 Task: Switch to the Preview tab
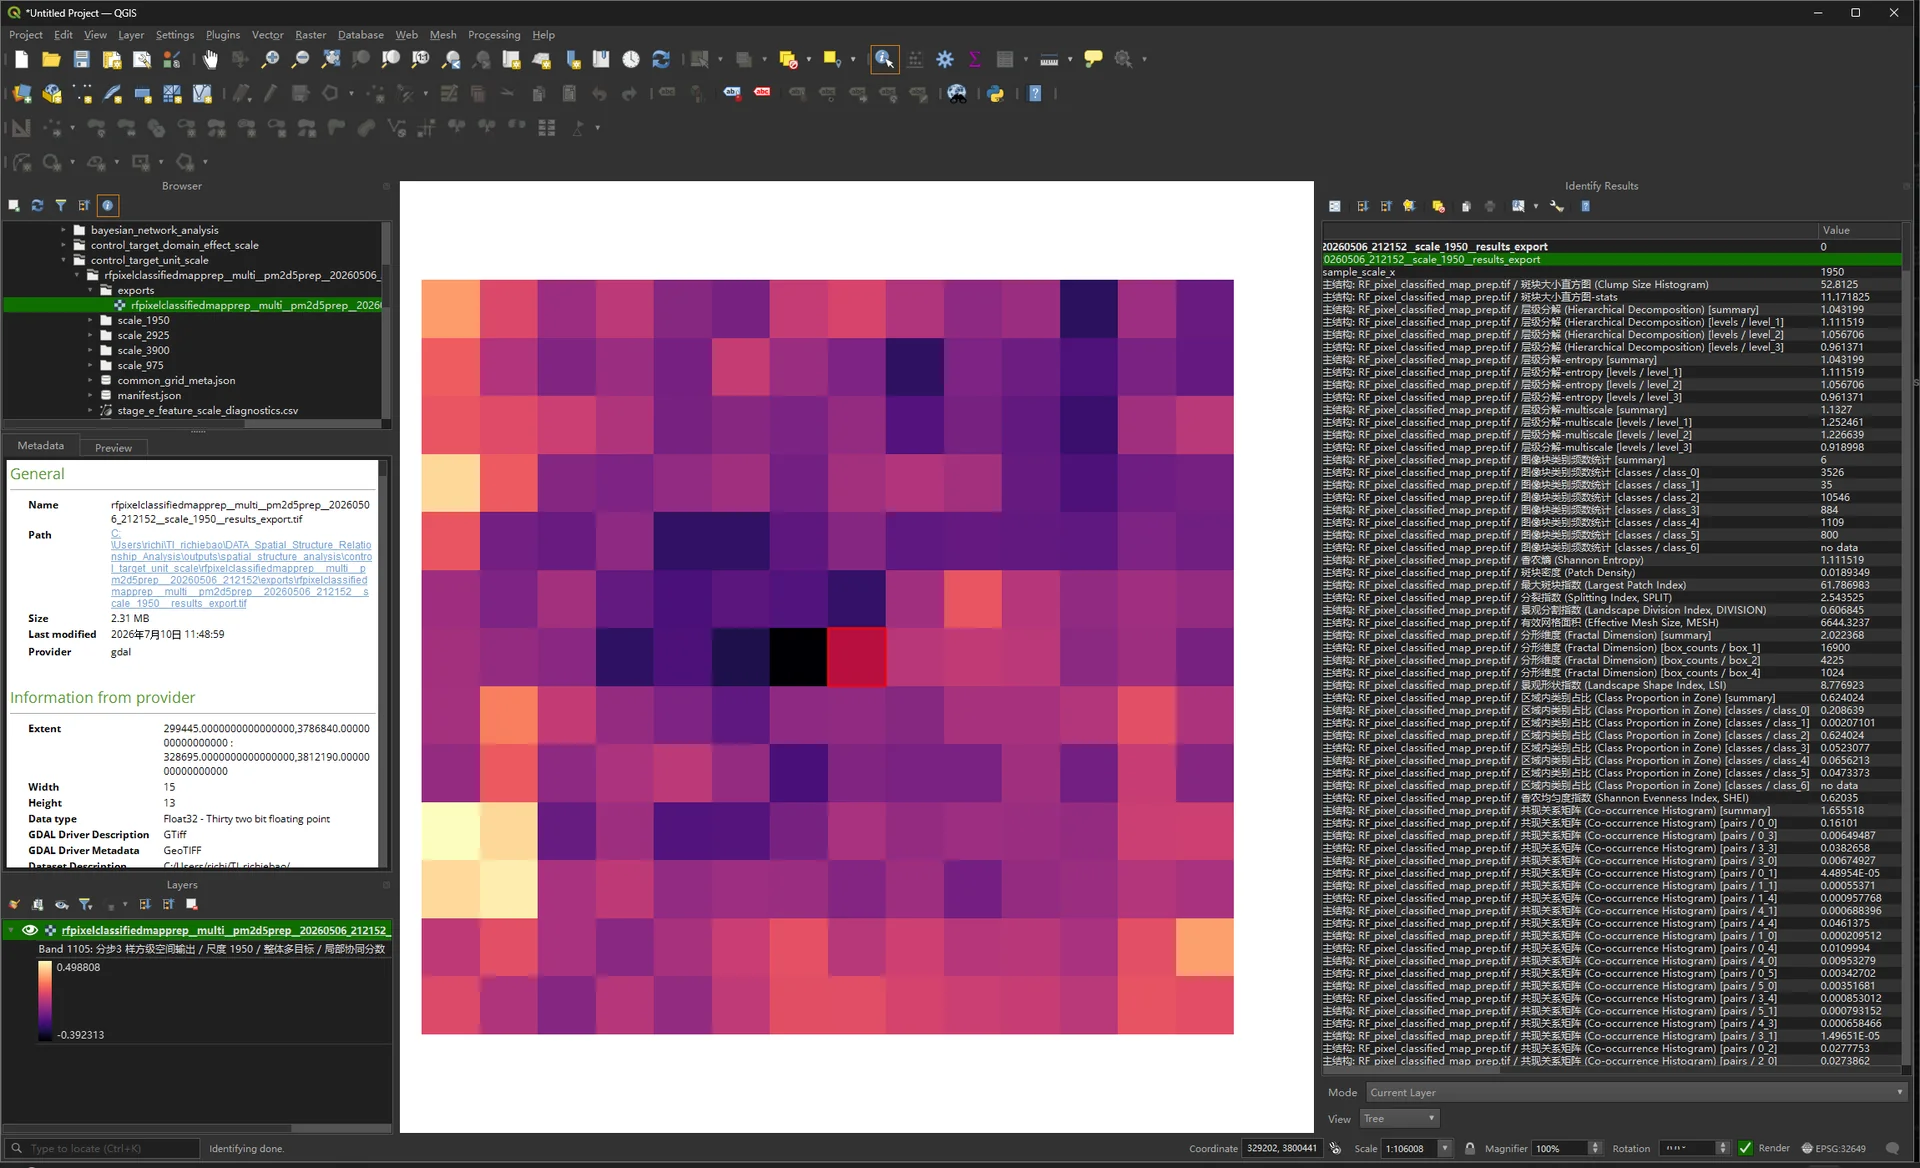tap(113, 447)
